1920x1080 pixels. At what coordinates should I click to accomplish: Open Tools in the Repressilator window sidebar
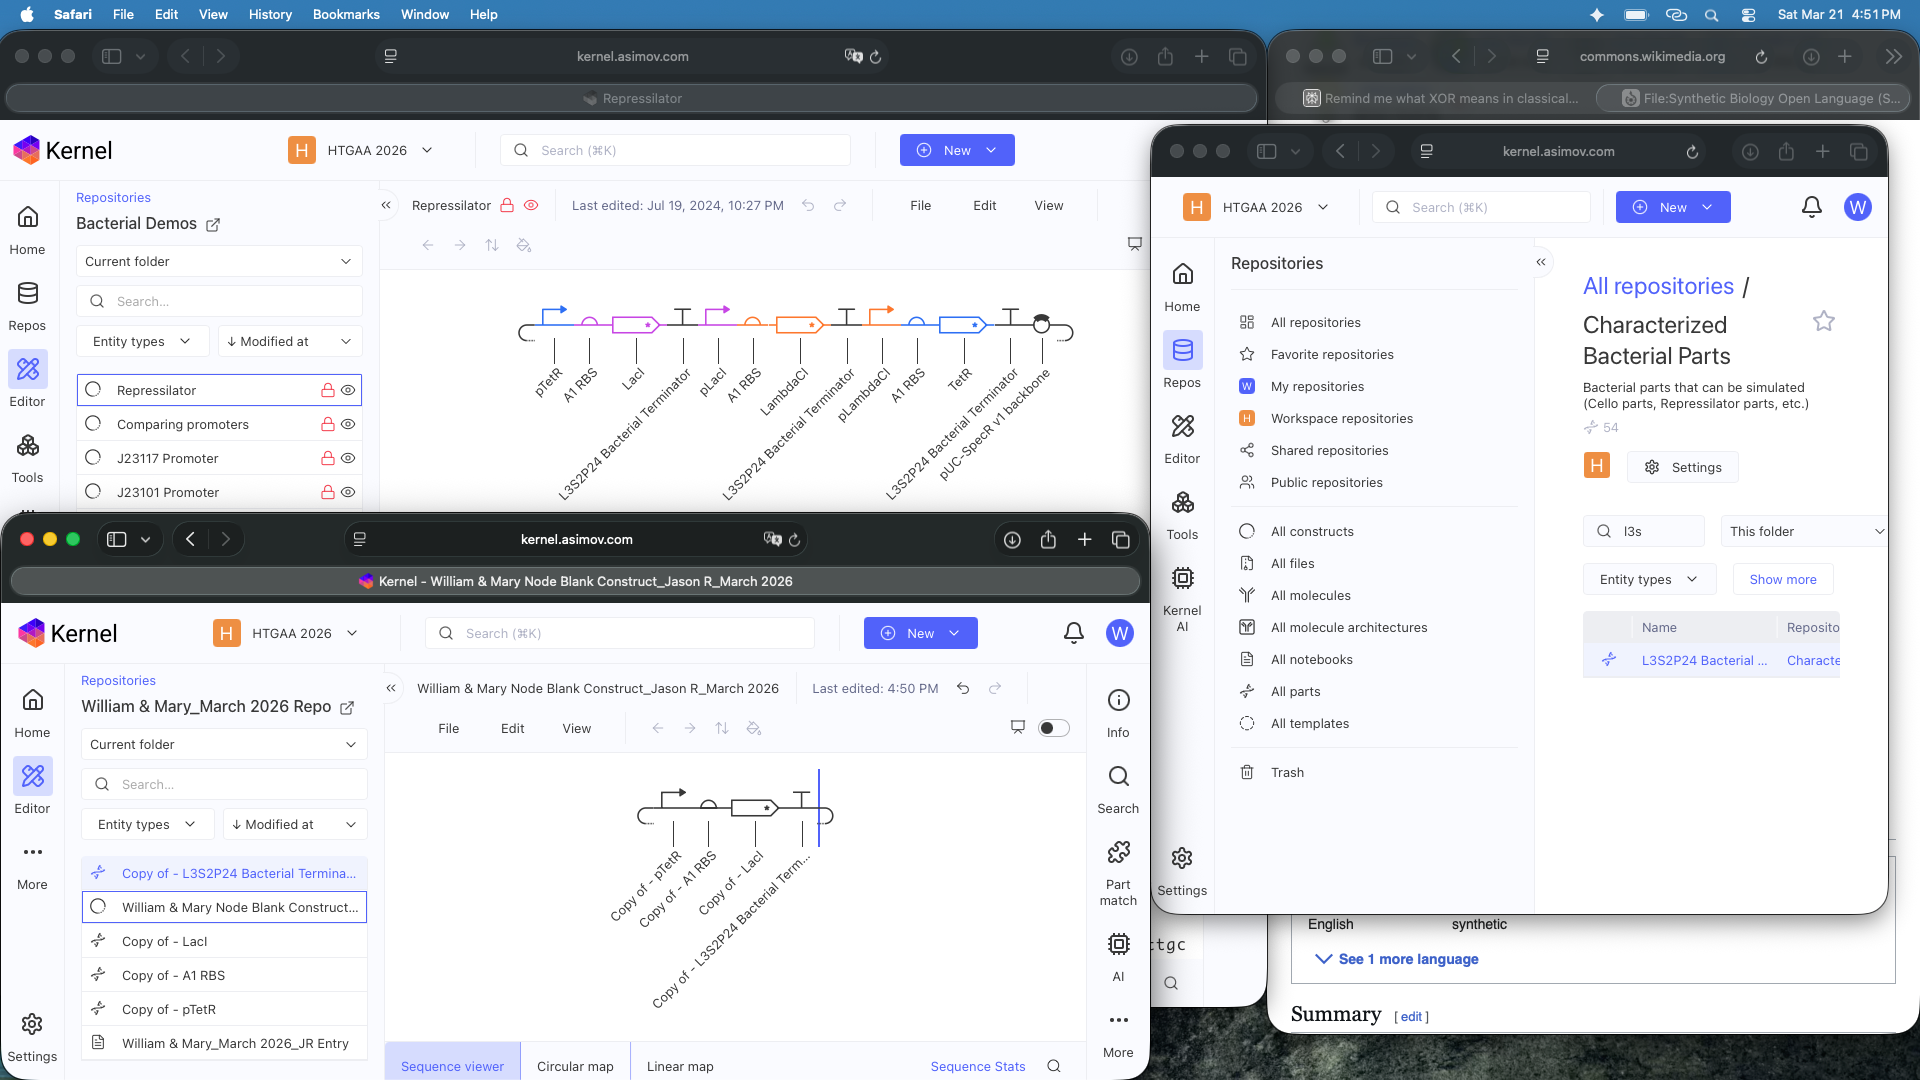pyautogui.click(x=28, y=457)
